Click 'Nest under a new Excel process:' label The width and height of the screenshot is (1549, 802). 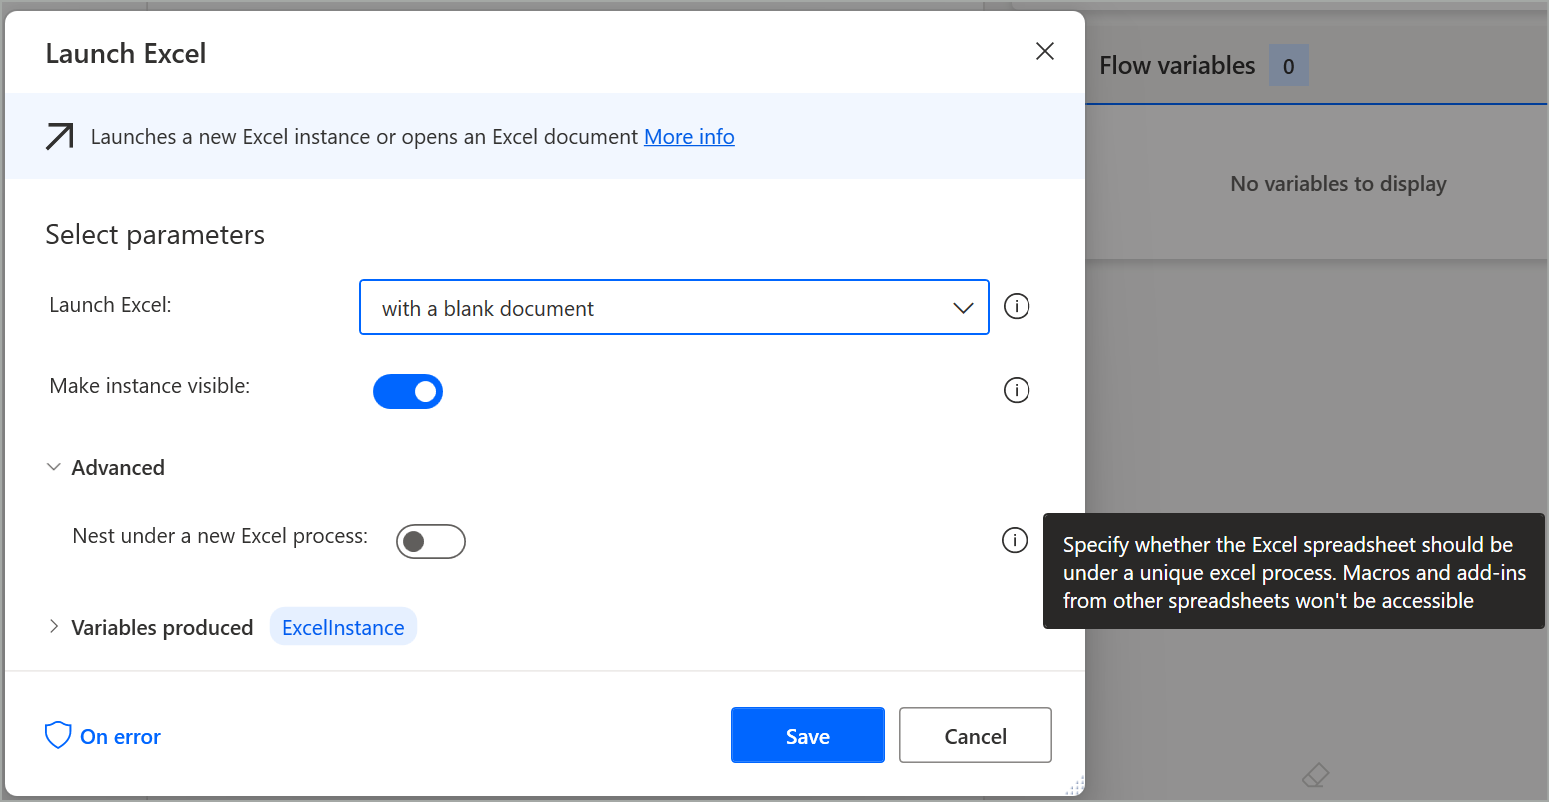pyautogui.click(x=220, y=536)
